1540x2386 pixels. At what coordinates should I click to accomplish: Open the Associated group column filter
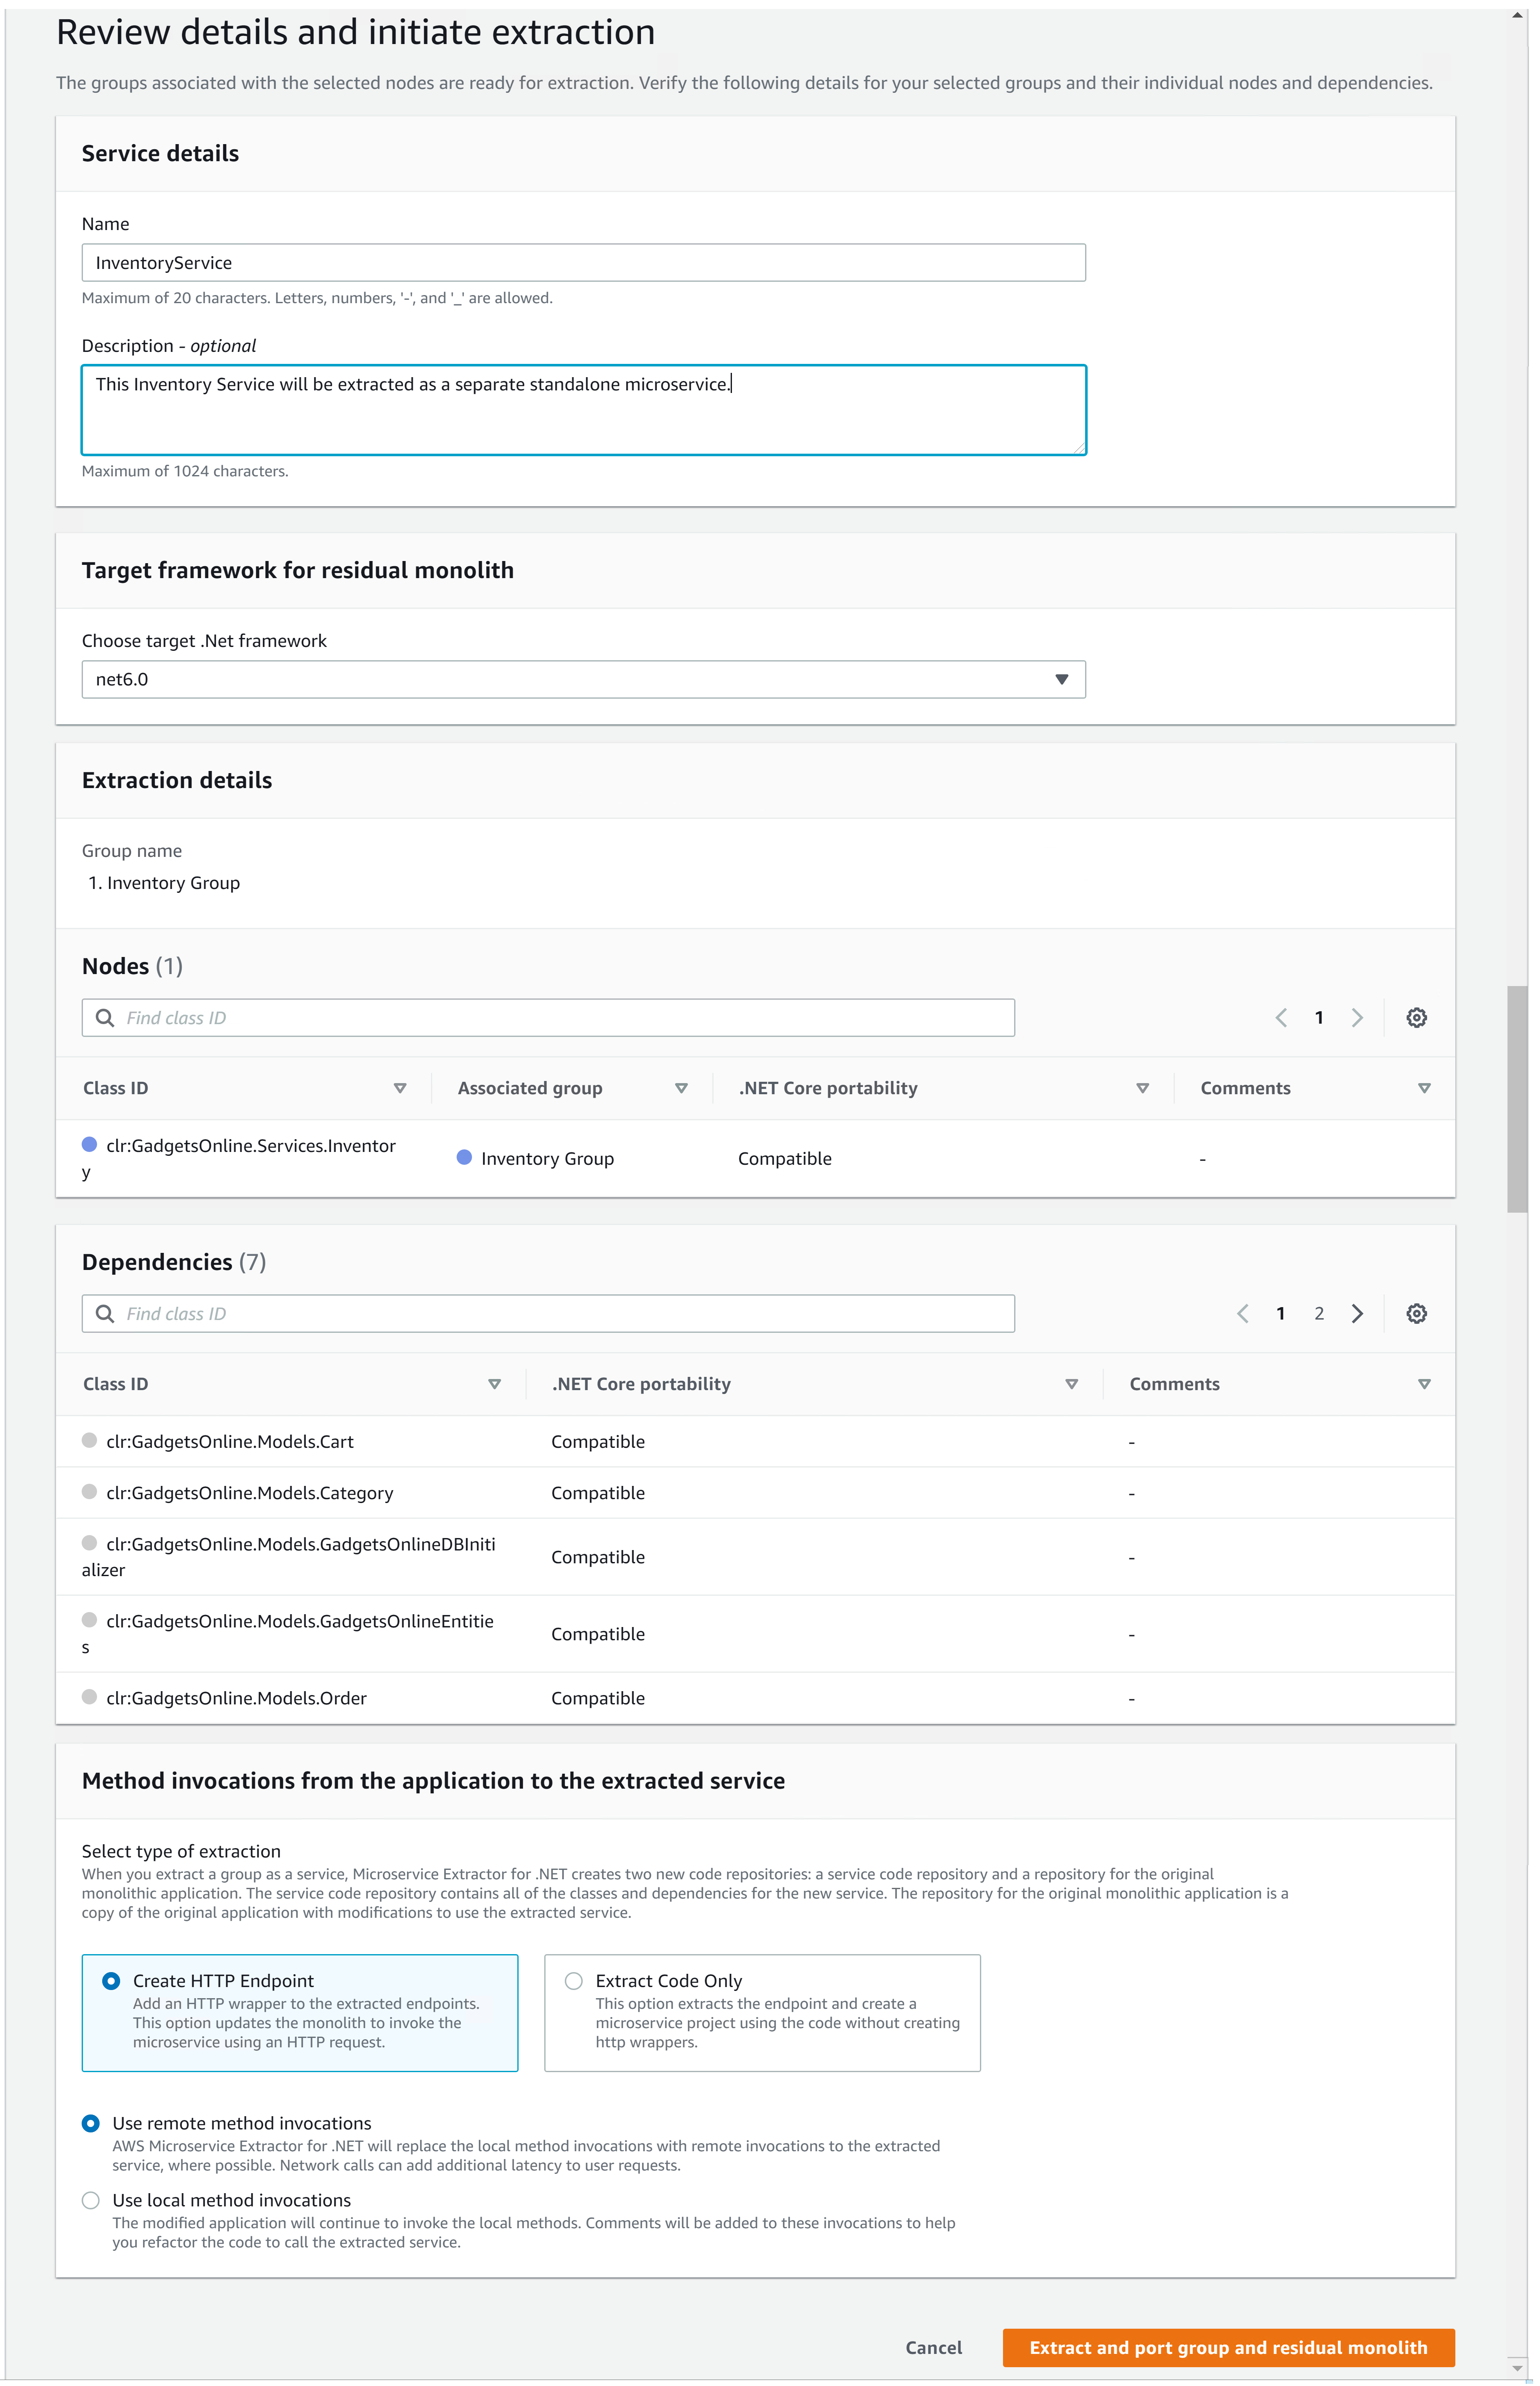pyautogui.click(x=681, y=1087)
